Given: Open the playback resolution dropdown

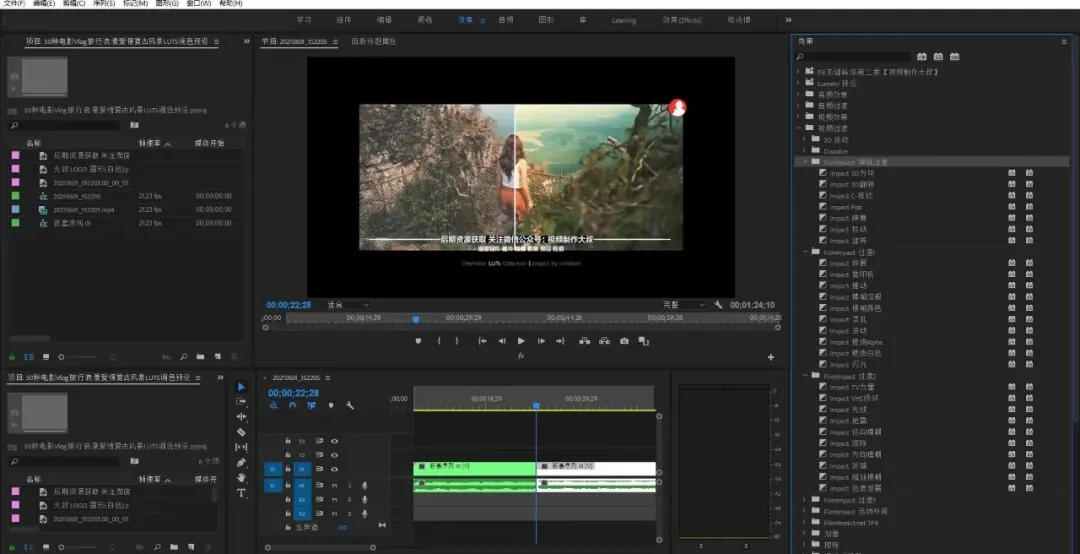Looking at the screenshot, I should [x=683, y=305].
